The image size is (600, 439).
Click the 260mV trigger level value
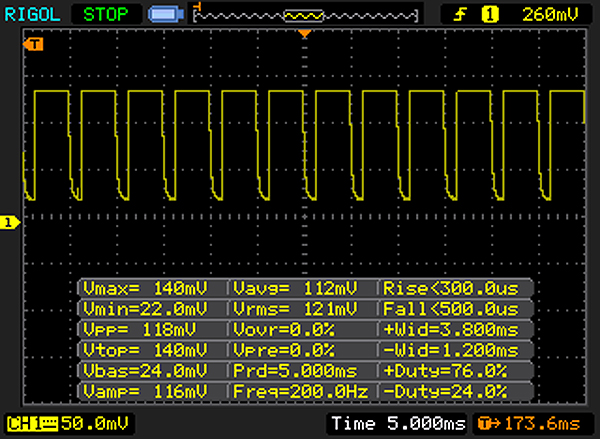click(550, 15)
